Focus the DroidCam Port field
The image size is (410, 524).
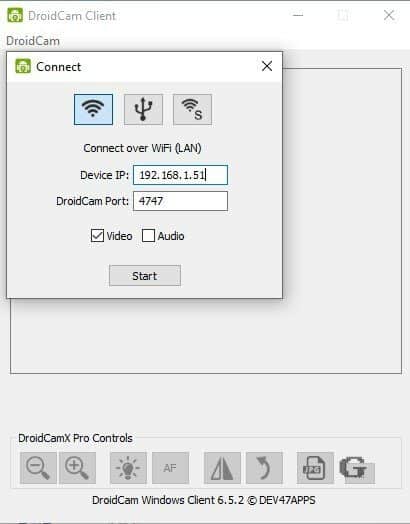pyautogui.click(x=180, y=201)
